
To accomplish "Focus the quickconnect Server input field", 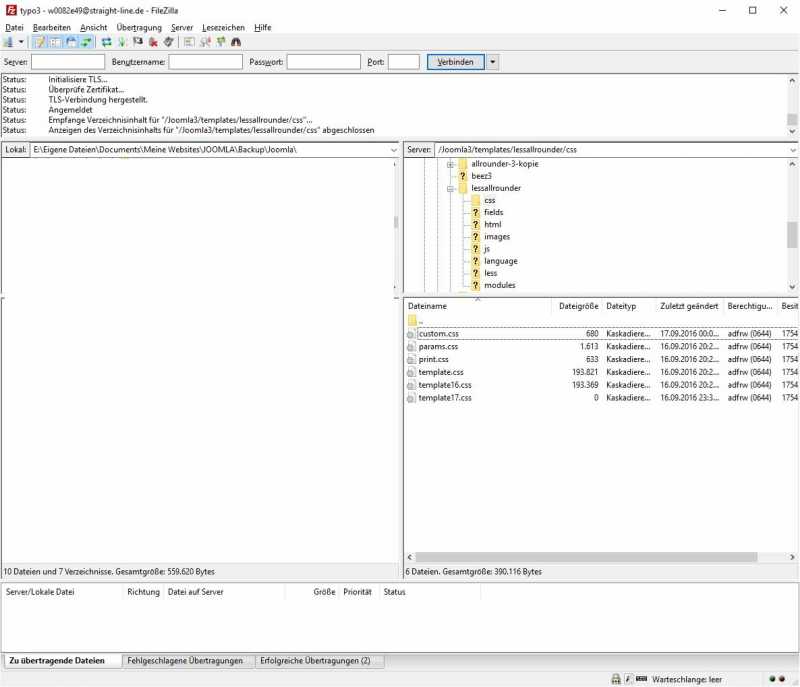I will pos(68,62).
